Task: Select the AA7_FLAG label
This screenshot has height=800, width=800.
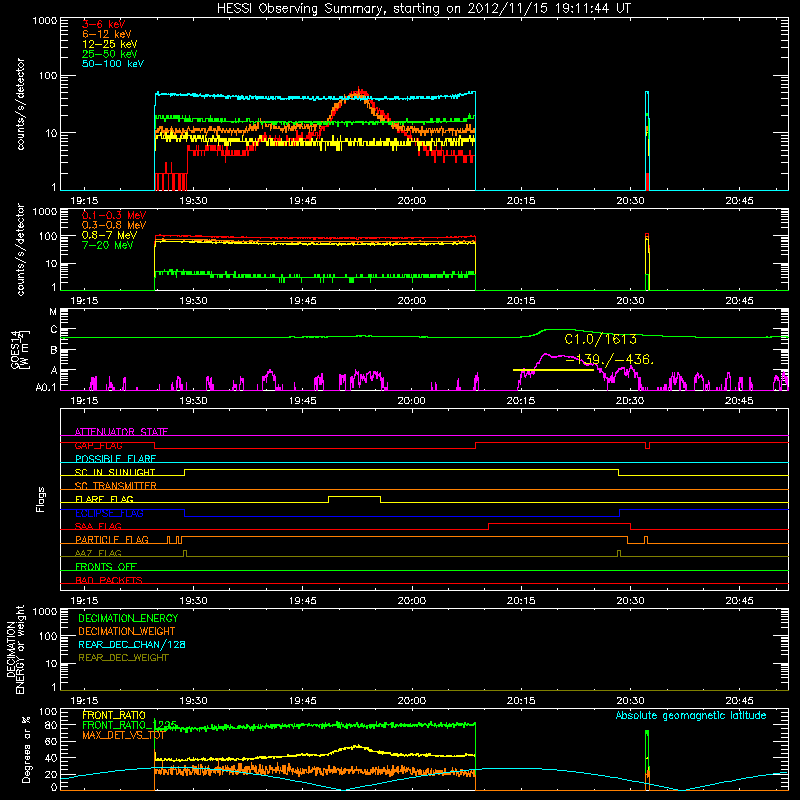Action: 98,553
